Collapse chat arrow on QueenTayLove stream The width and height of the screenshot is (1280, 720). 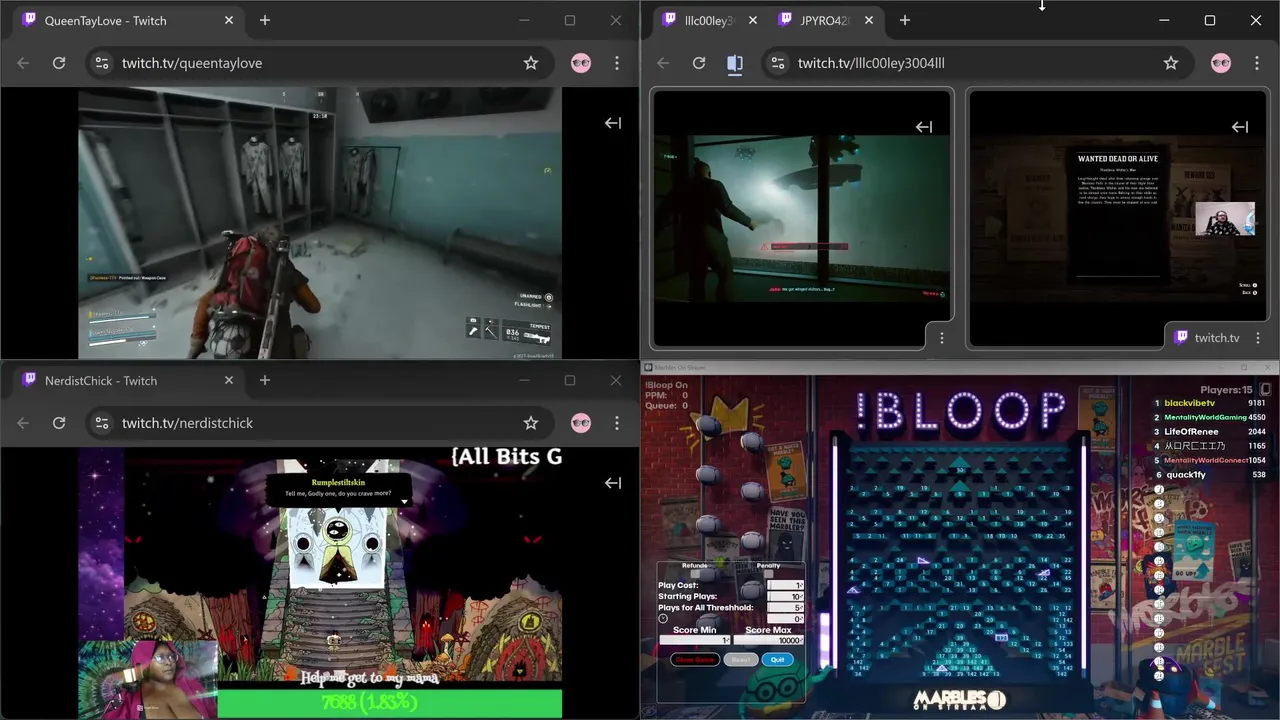pyautogui.click(x=613, y=123)
